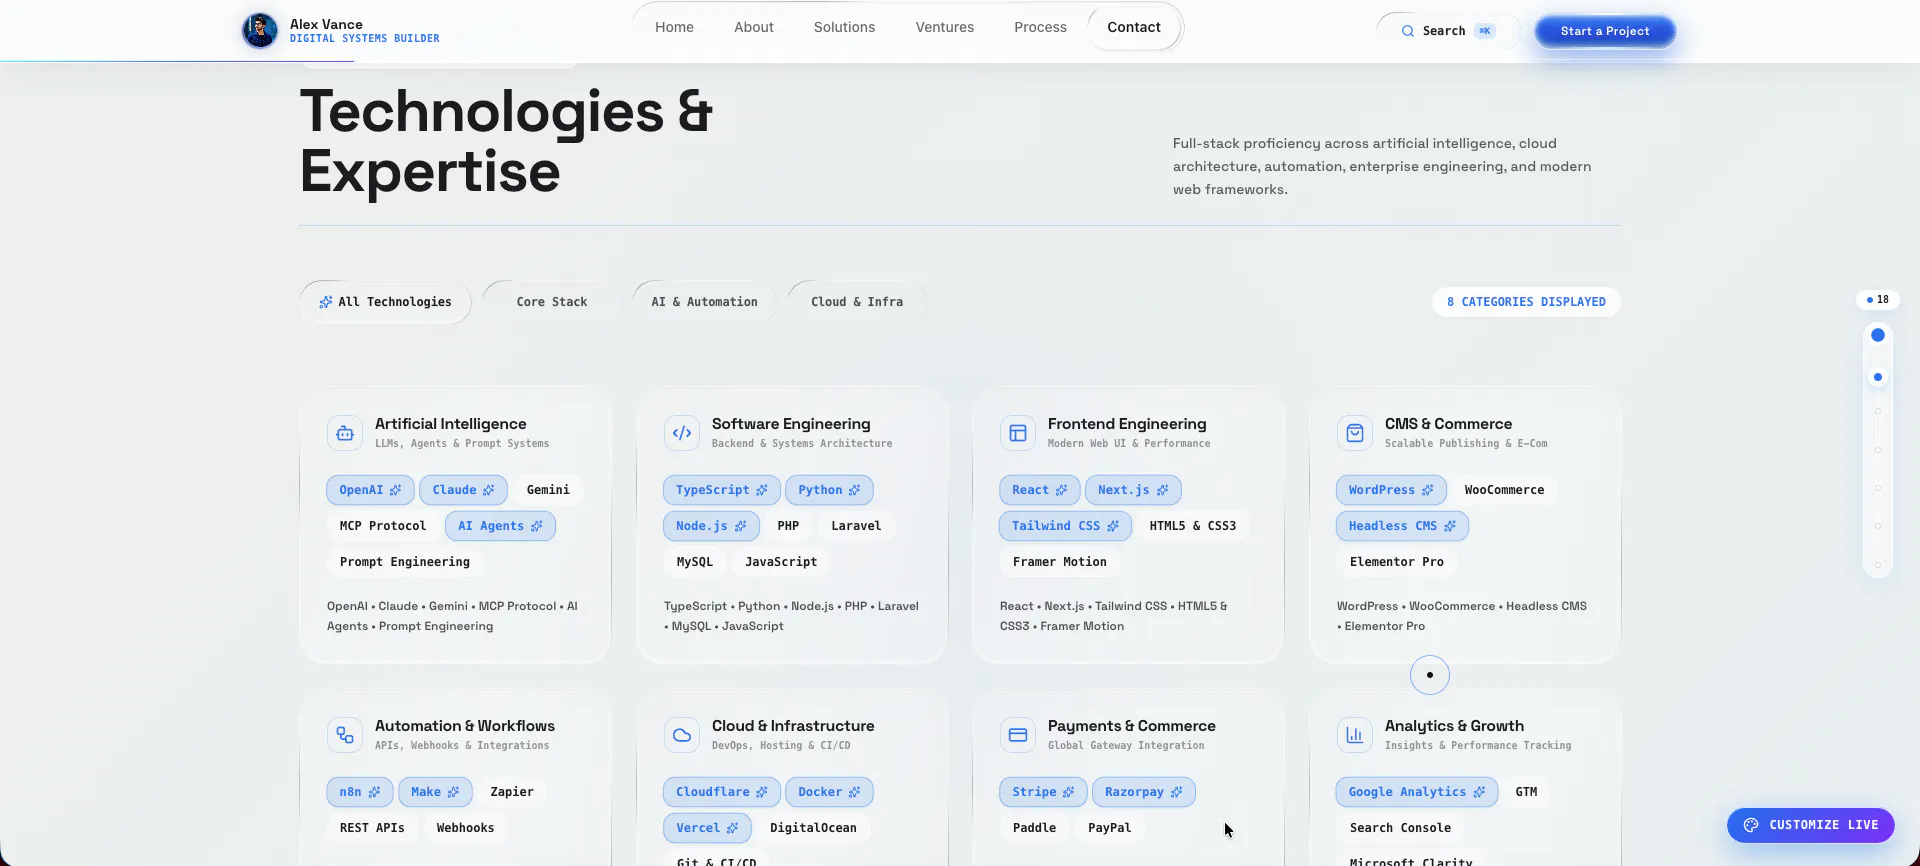This screenshot has height=866, width=1920.
Task: Click the Gemini tag
Action: point(548,490)
